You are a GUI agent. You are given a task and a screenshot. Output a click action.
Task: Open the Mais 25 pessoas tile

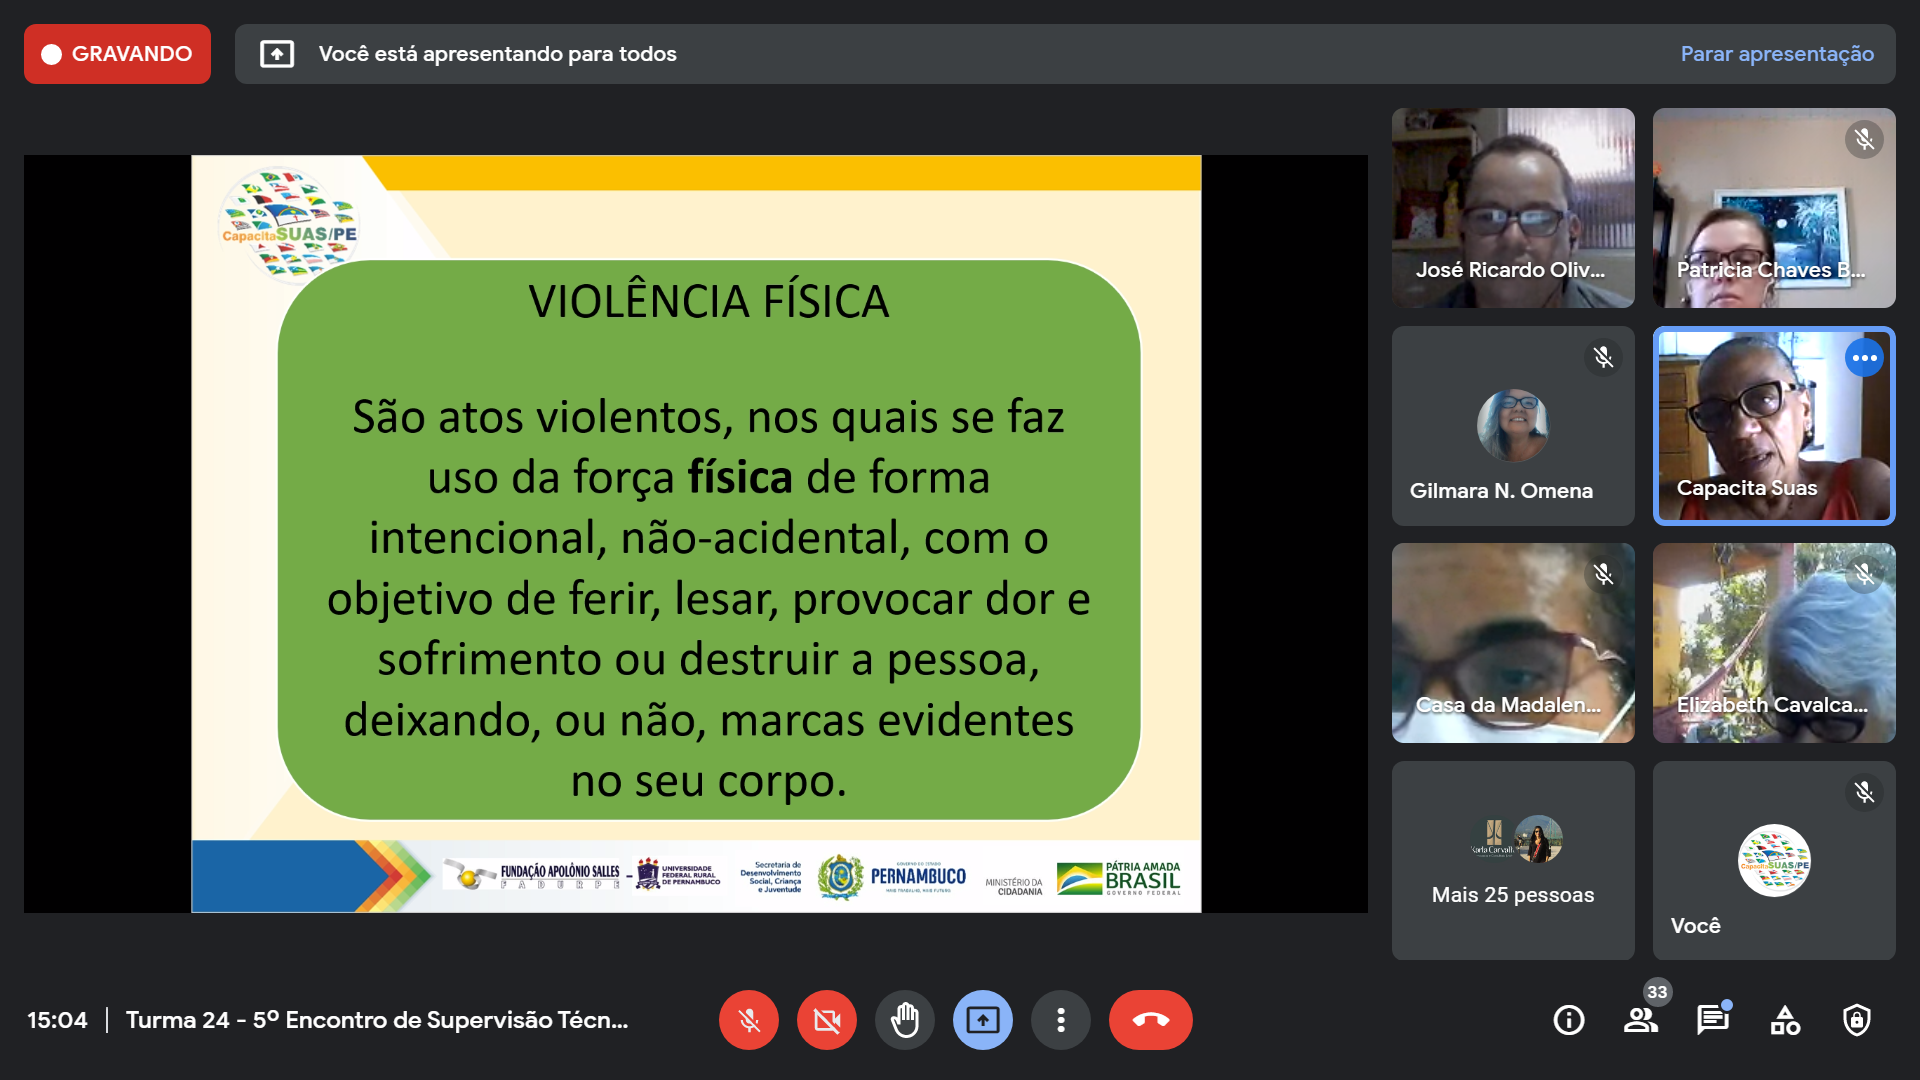(x=1512, y=860)
